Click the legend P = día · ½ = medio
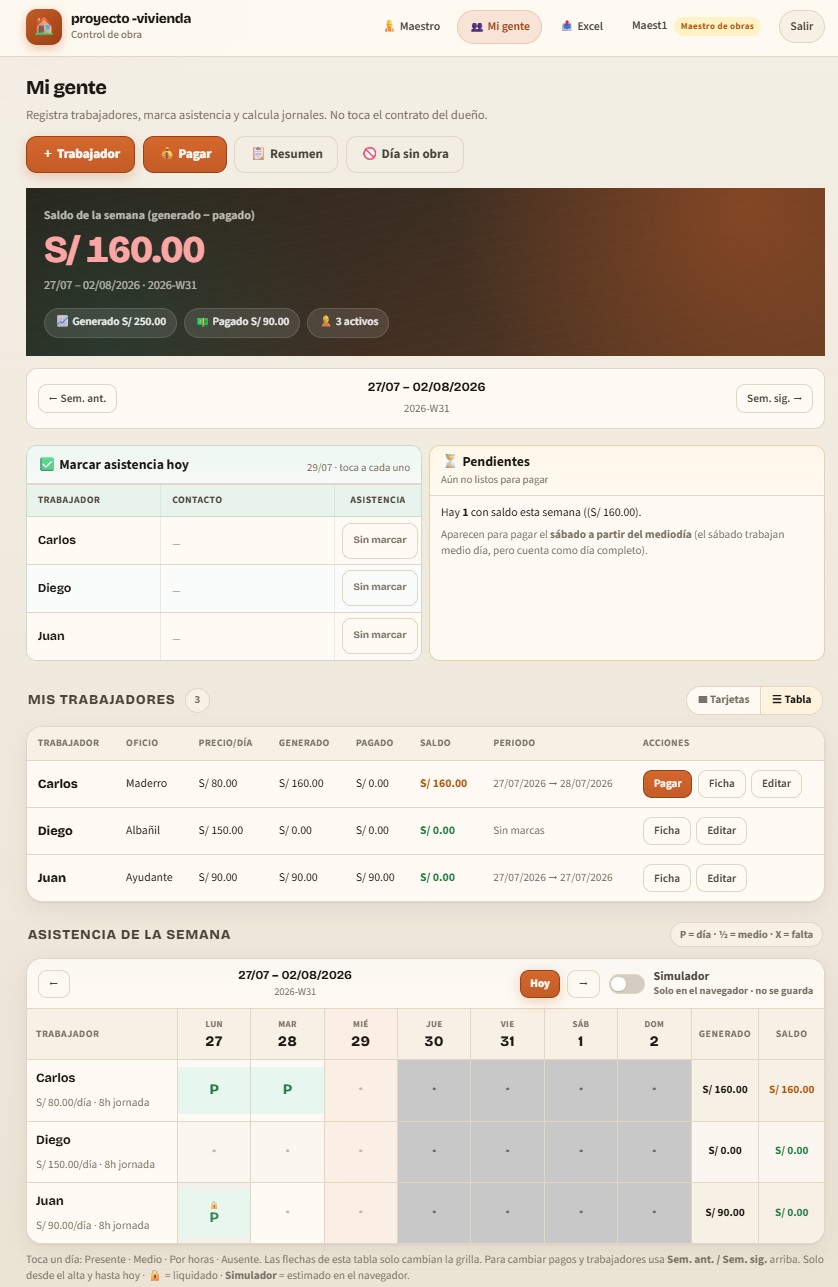Image resolution: width=838 pixels, height=1287 pixels. click(x=746, y=935)
